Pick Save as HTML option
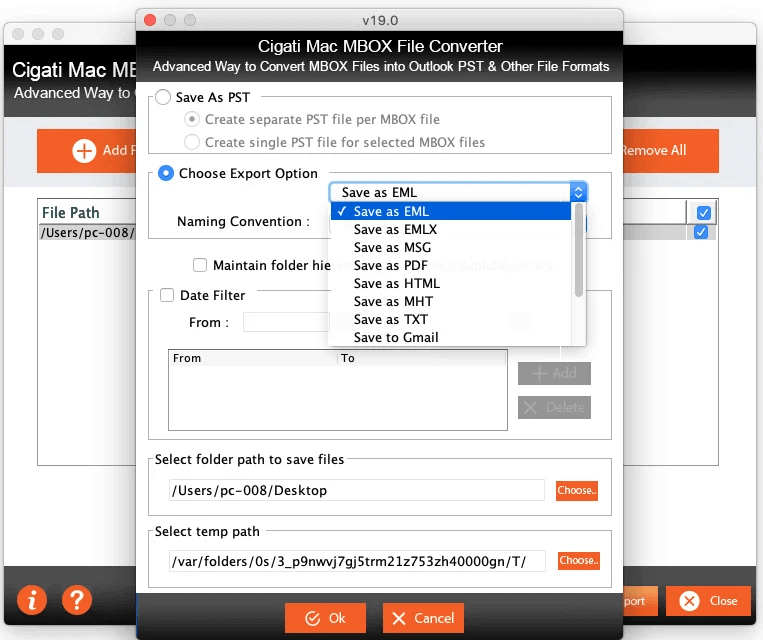Image resolution: width=763 pixels, height=640 pixels. [x=451, y=283]
